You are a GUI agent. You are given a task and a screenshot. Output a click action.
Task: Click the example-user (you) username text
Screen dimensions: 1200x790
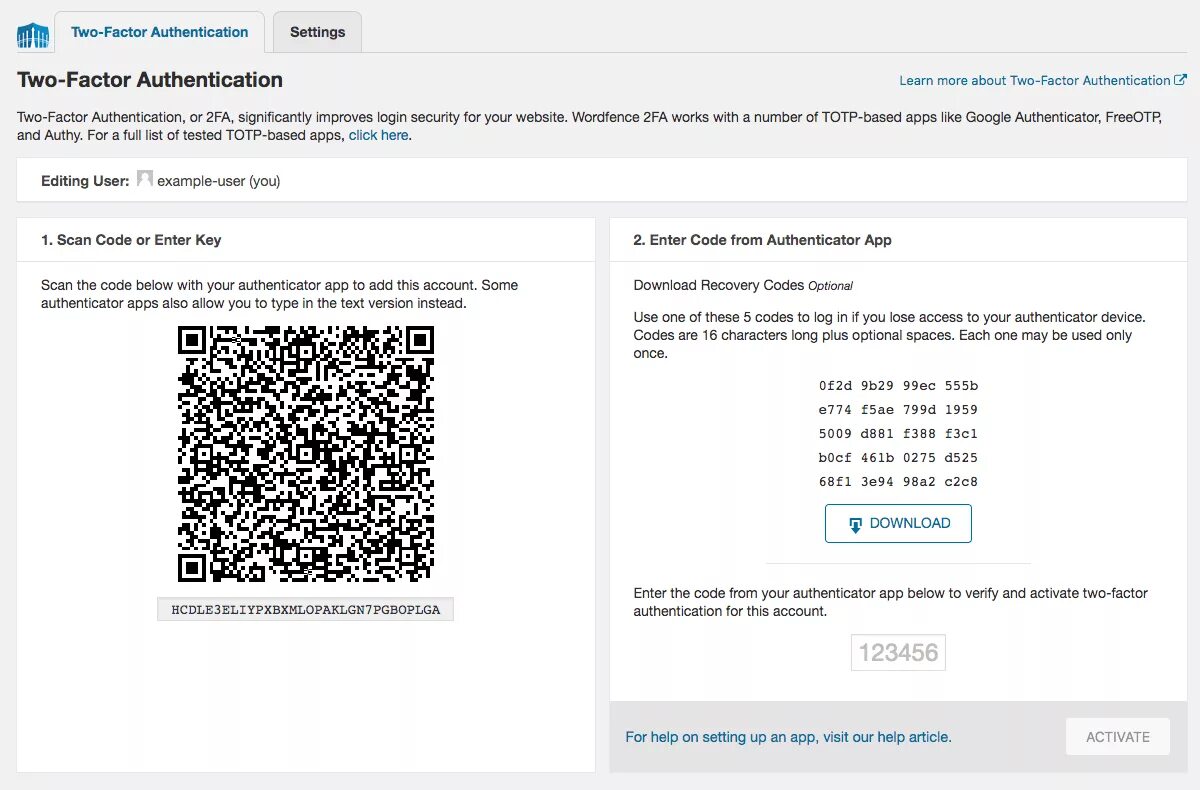tap(218, 181)
